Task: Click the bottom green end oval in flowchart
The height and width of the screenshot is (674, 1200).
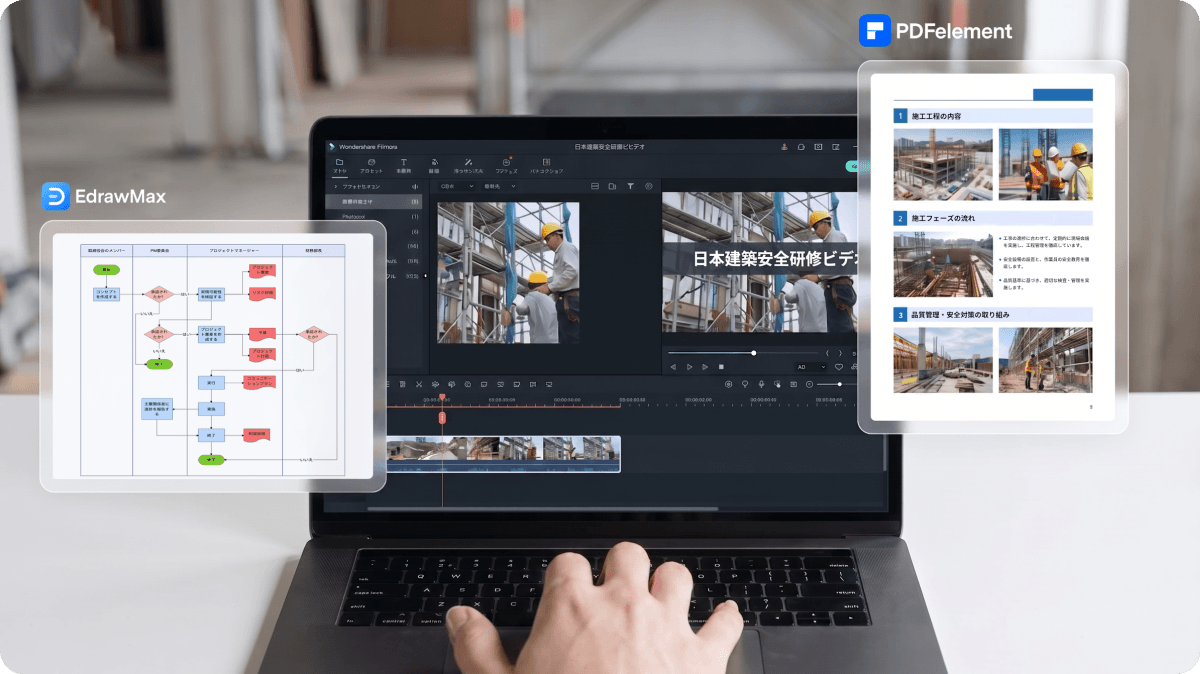Action: pyautogui.click(x=211, y=460)
